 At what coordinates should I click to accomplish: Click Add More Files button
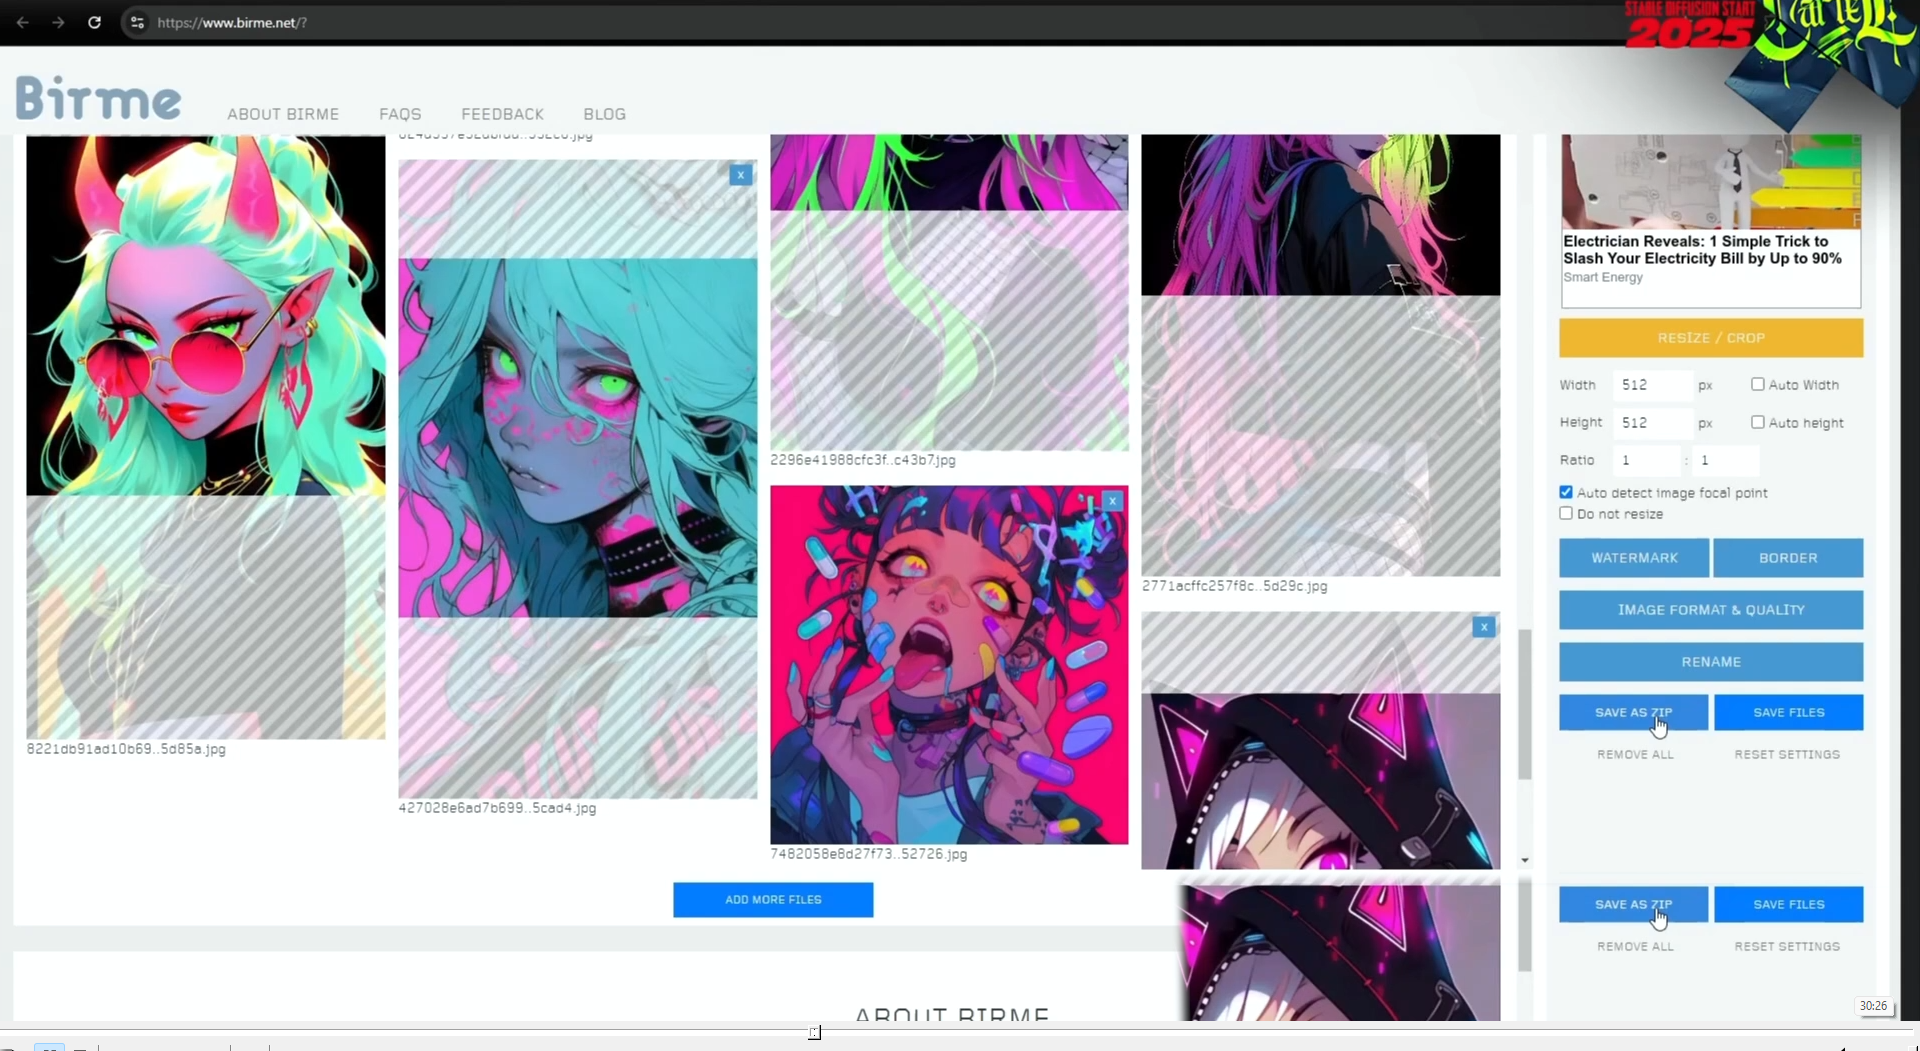[773, 899]
